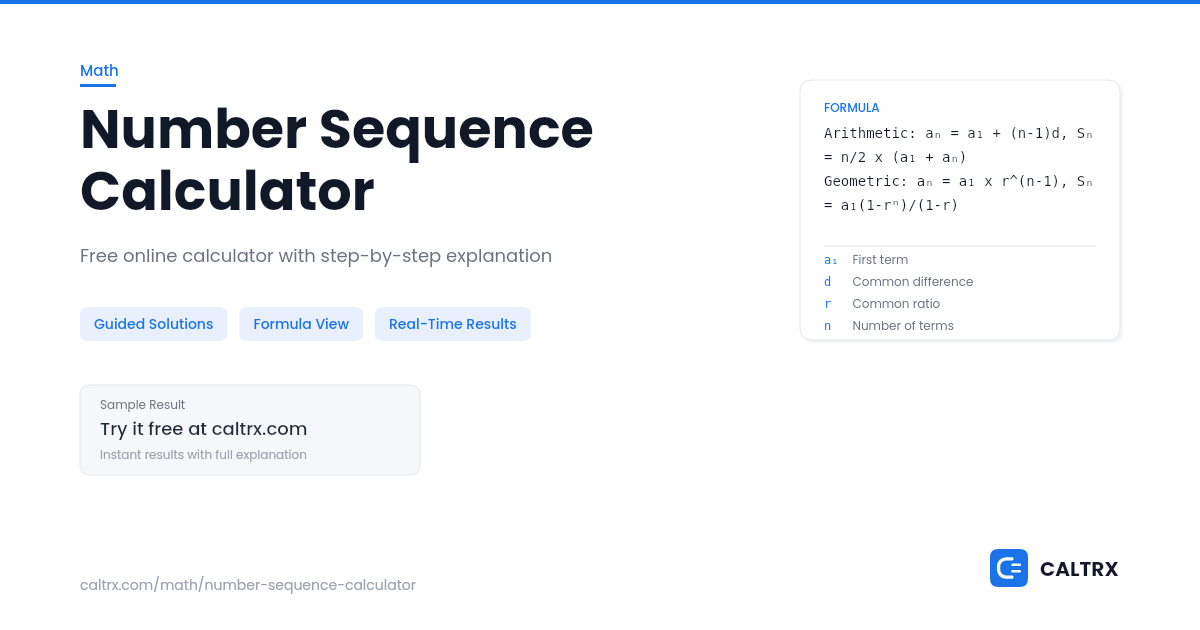Click Instant results with full explanation text
Viewport: 1200px width, 630px height.
tap(203, 455)
